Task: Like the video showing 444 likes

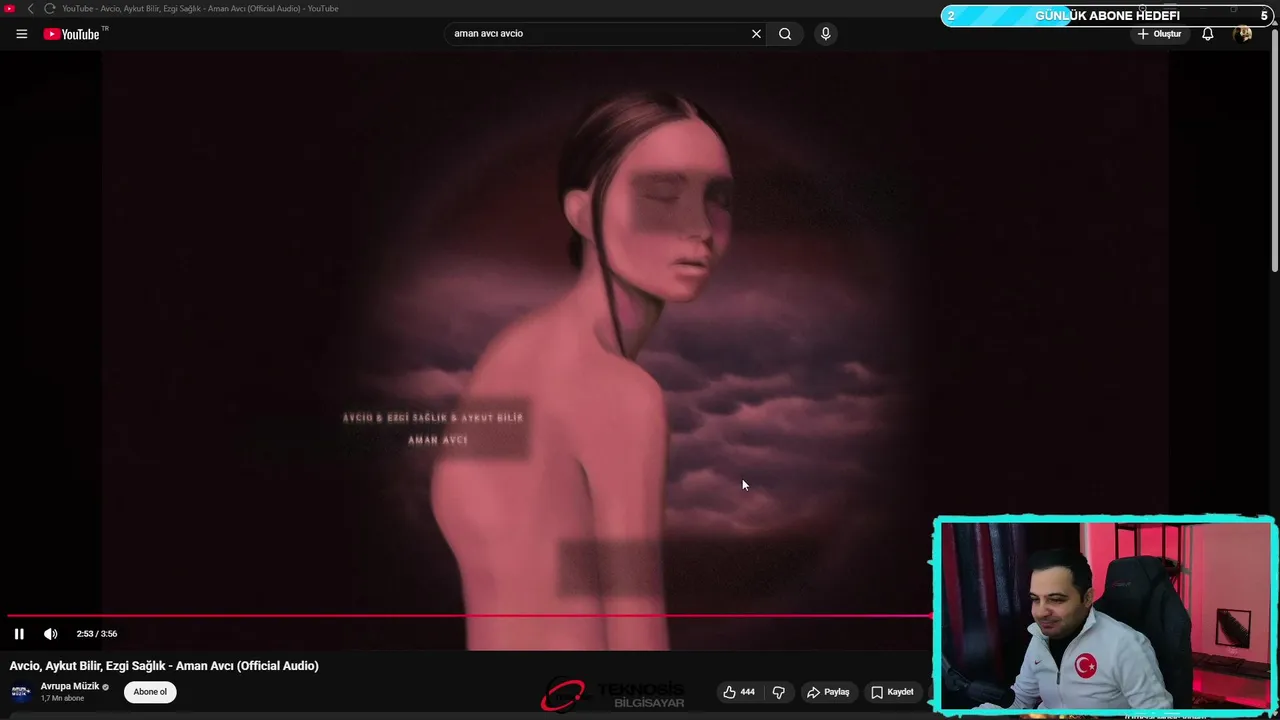Action: point(739,692)
